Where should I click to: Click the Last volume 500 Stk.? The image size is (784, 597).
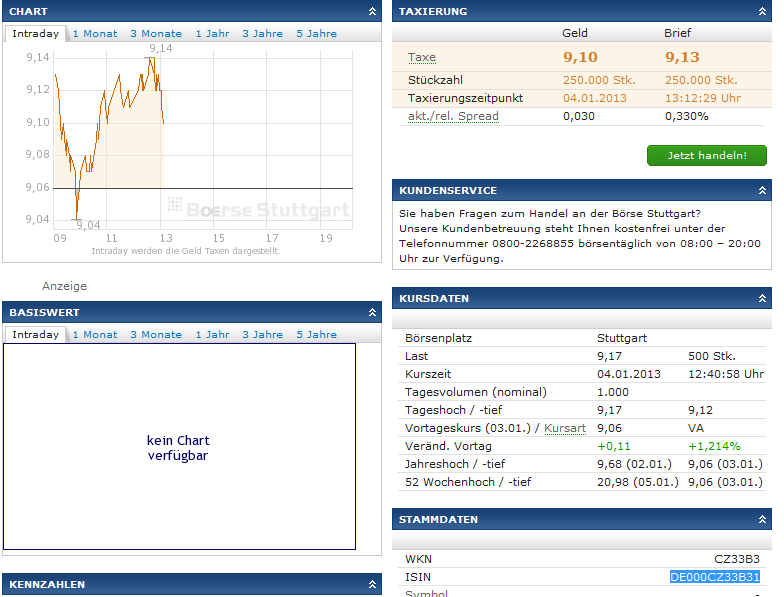712,356
